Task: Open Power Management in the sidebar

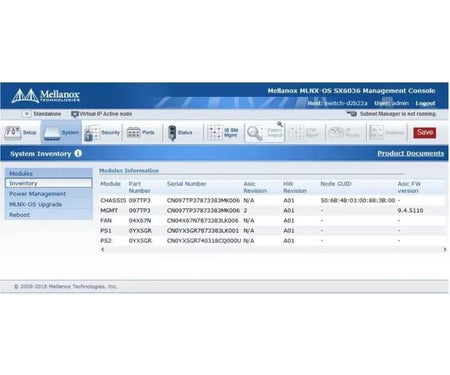Action: 37,194
